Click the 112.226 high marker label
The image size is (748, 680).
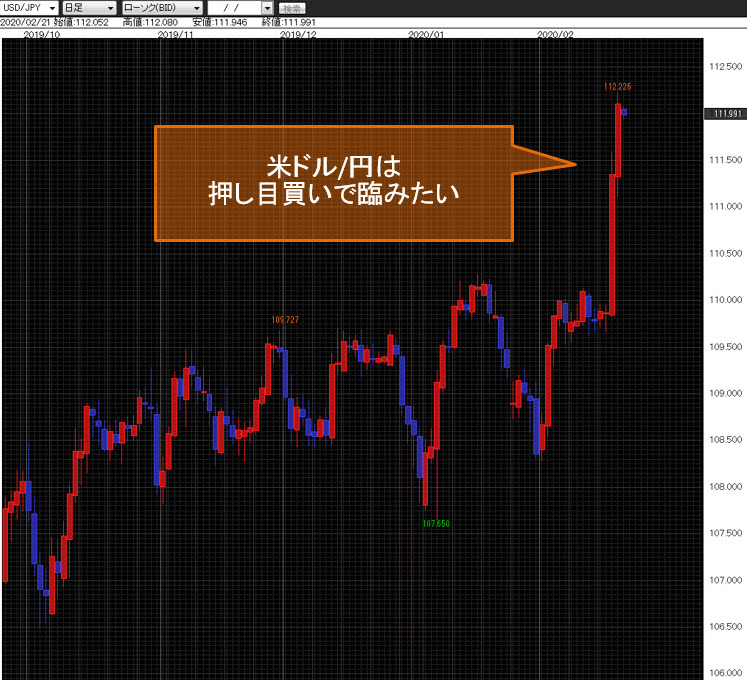click(x=617, y=86)
